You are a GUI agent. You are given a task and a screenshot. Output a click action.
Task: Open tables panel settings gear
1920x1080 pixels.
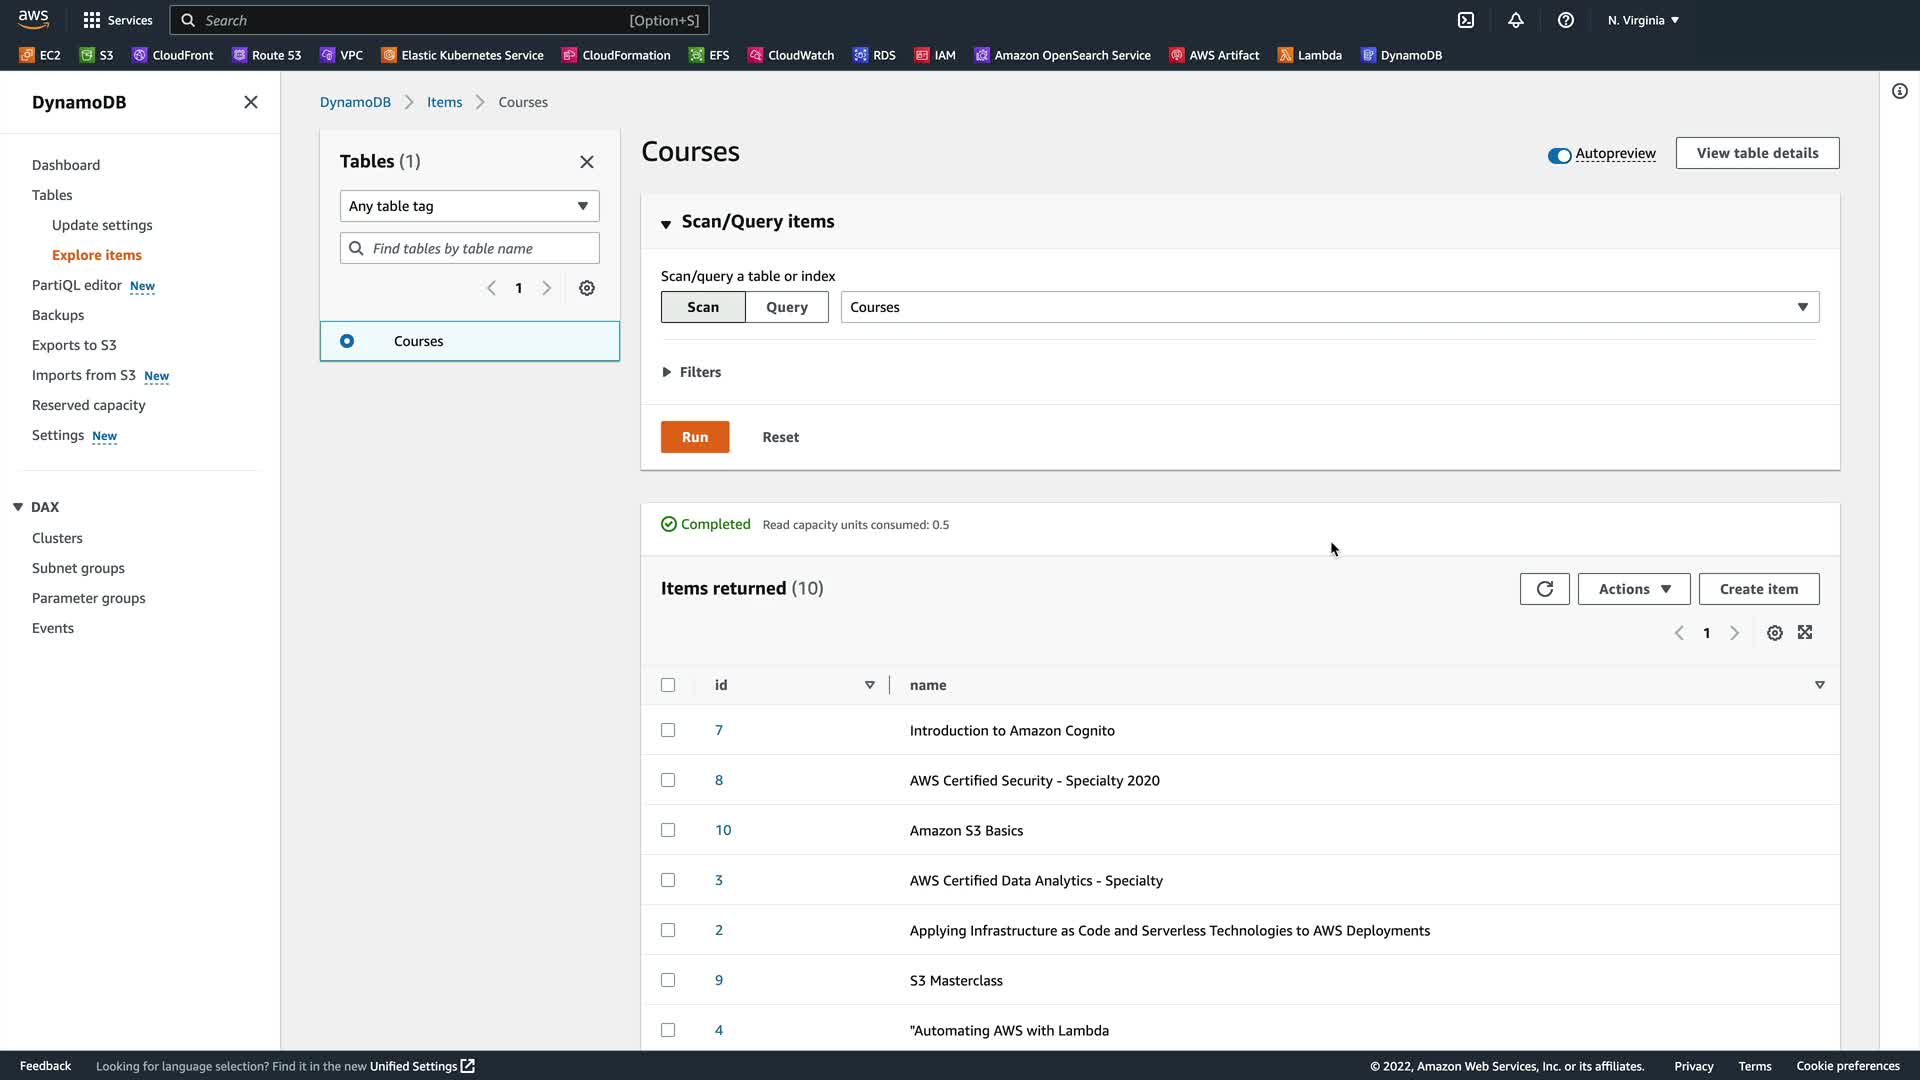(x=587, y=288)
